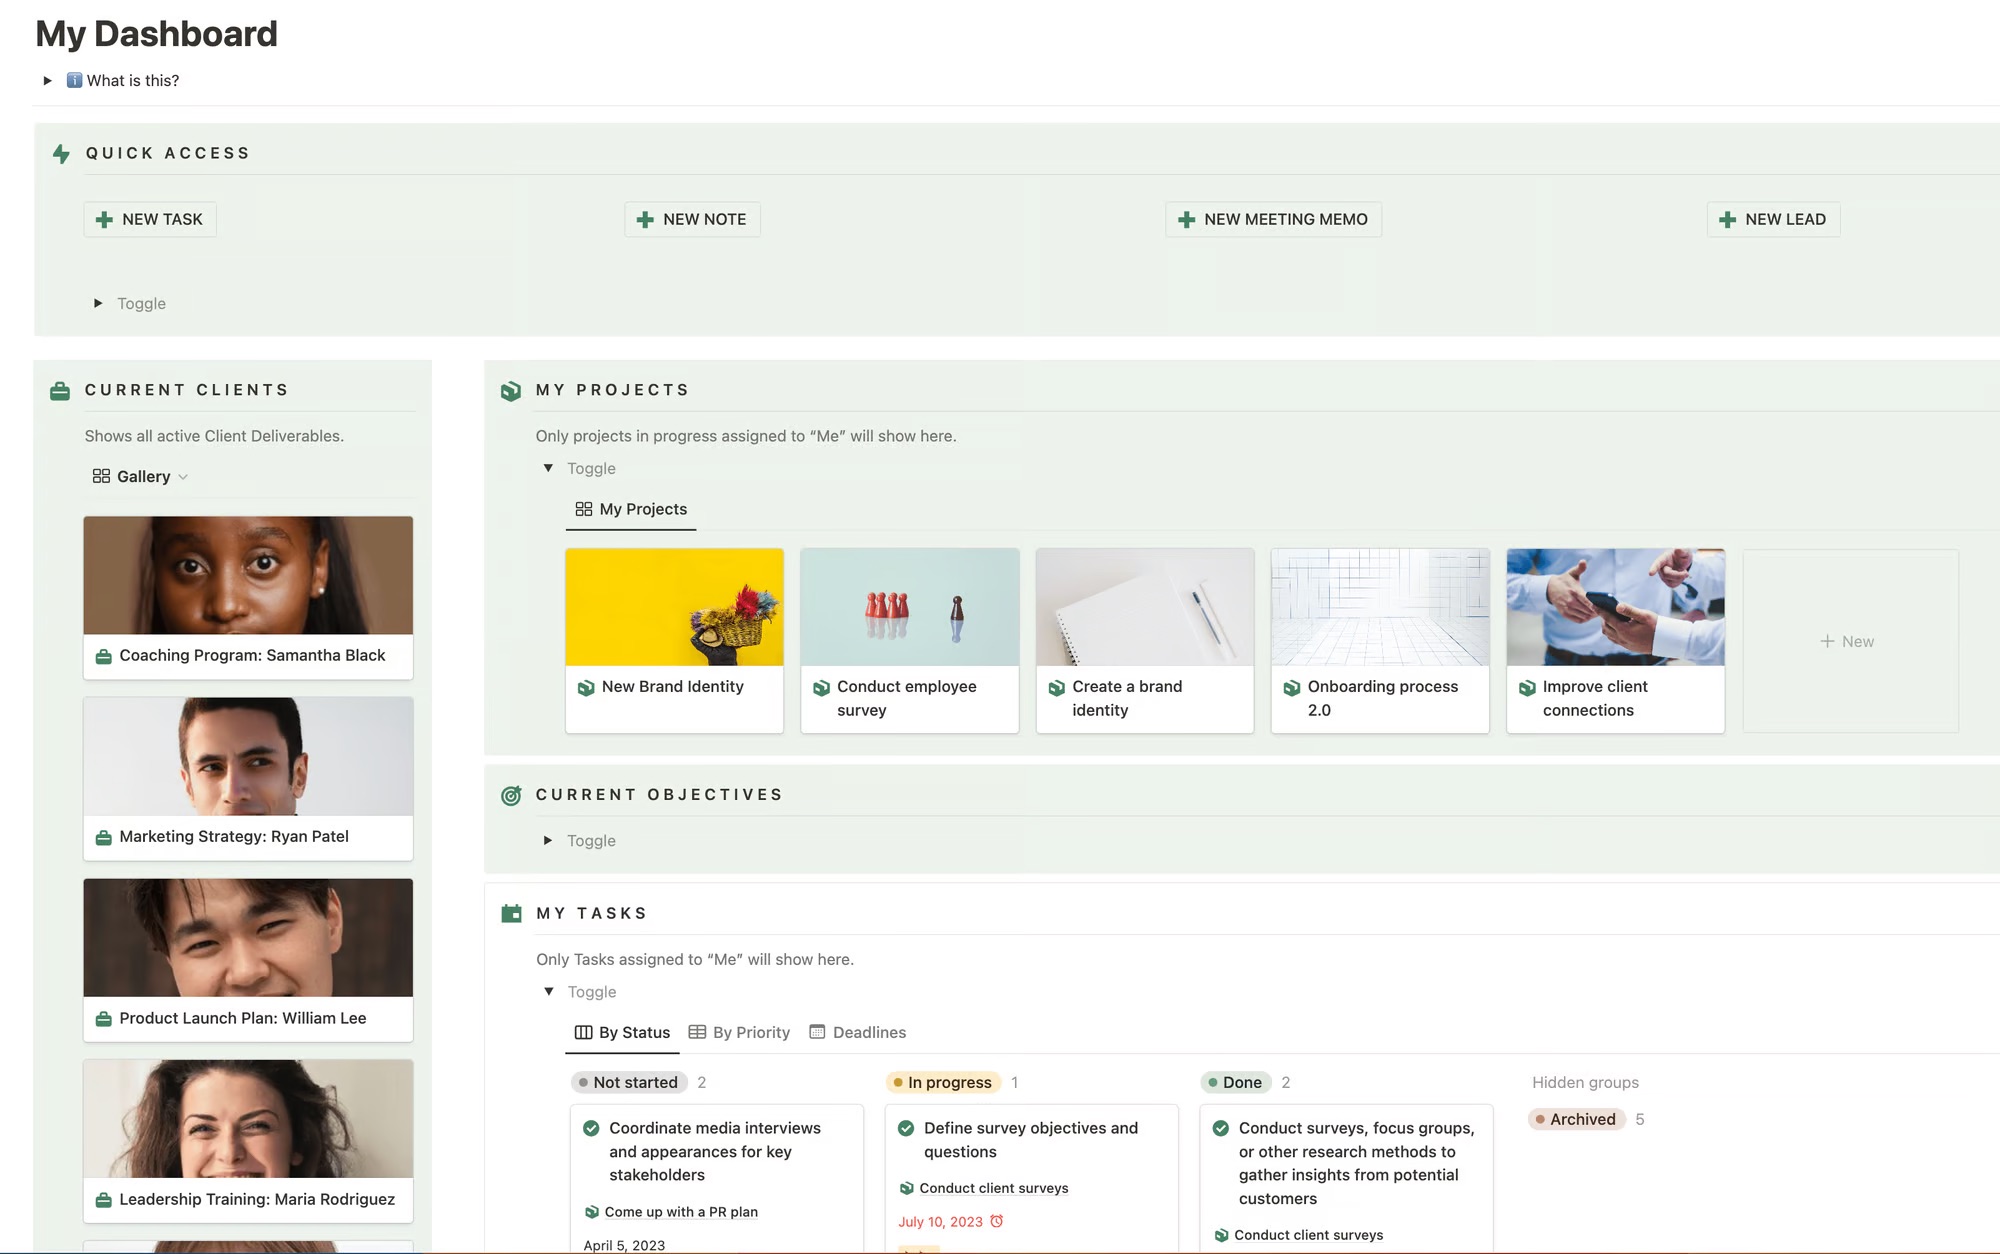The image size is (2000, 1254).
Task: Check off Coordinate media interviews task
Action: tap(592, 1129)
